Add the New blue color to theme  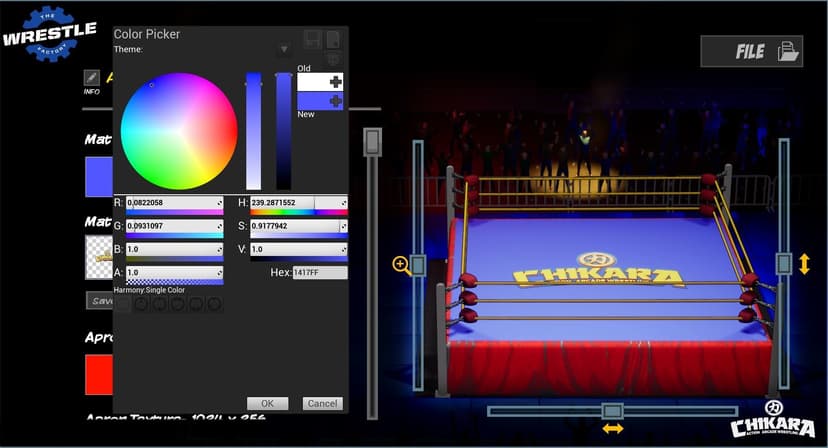[335, 101]
